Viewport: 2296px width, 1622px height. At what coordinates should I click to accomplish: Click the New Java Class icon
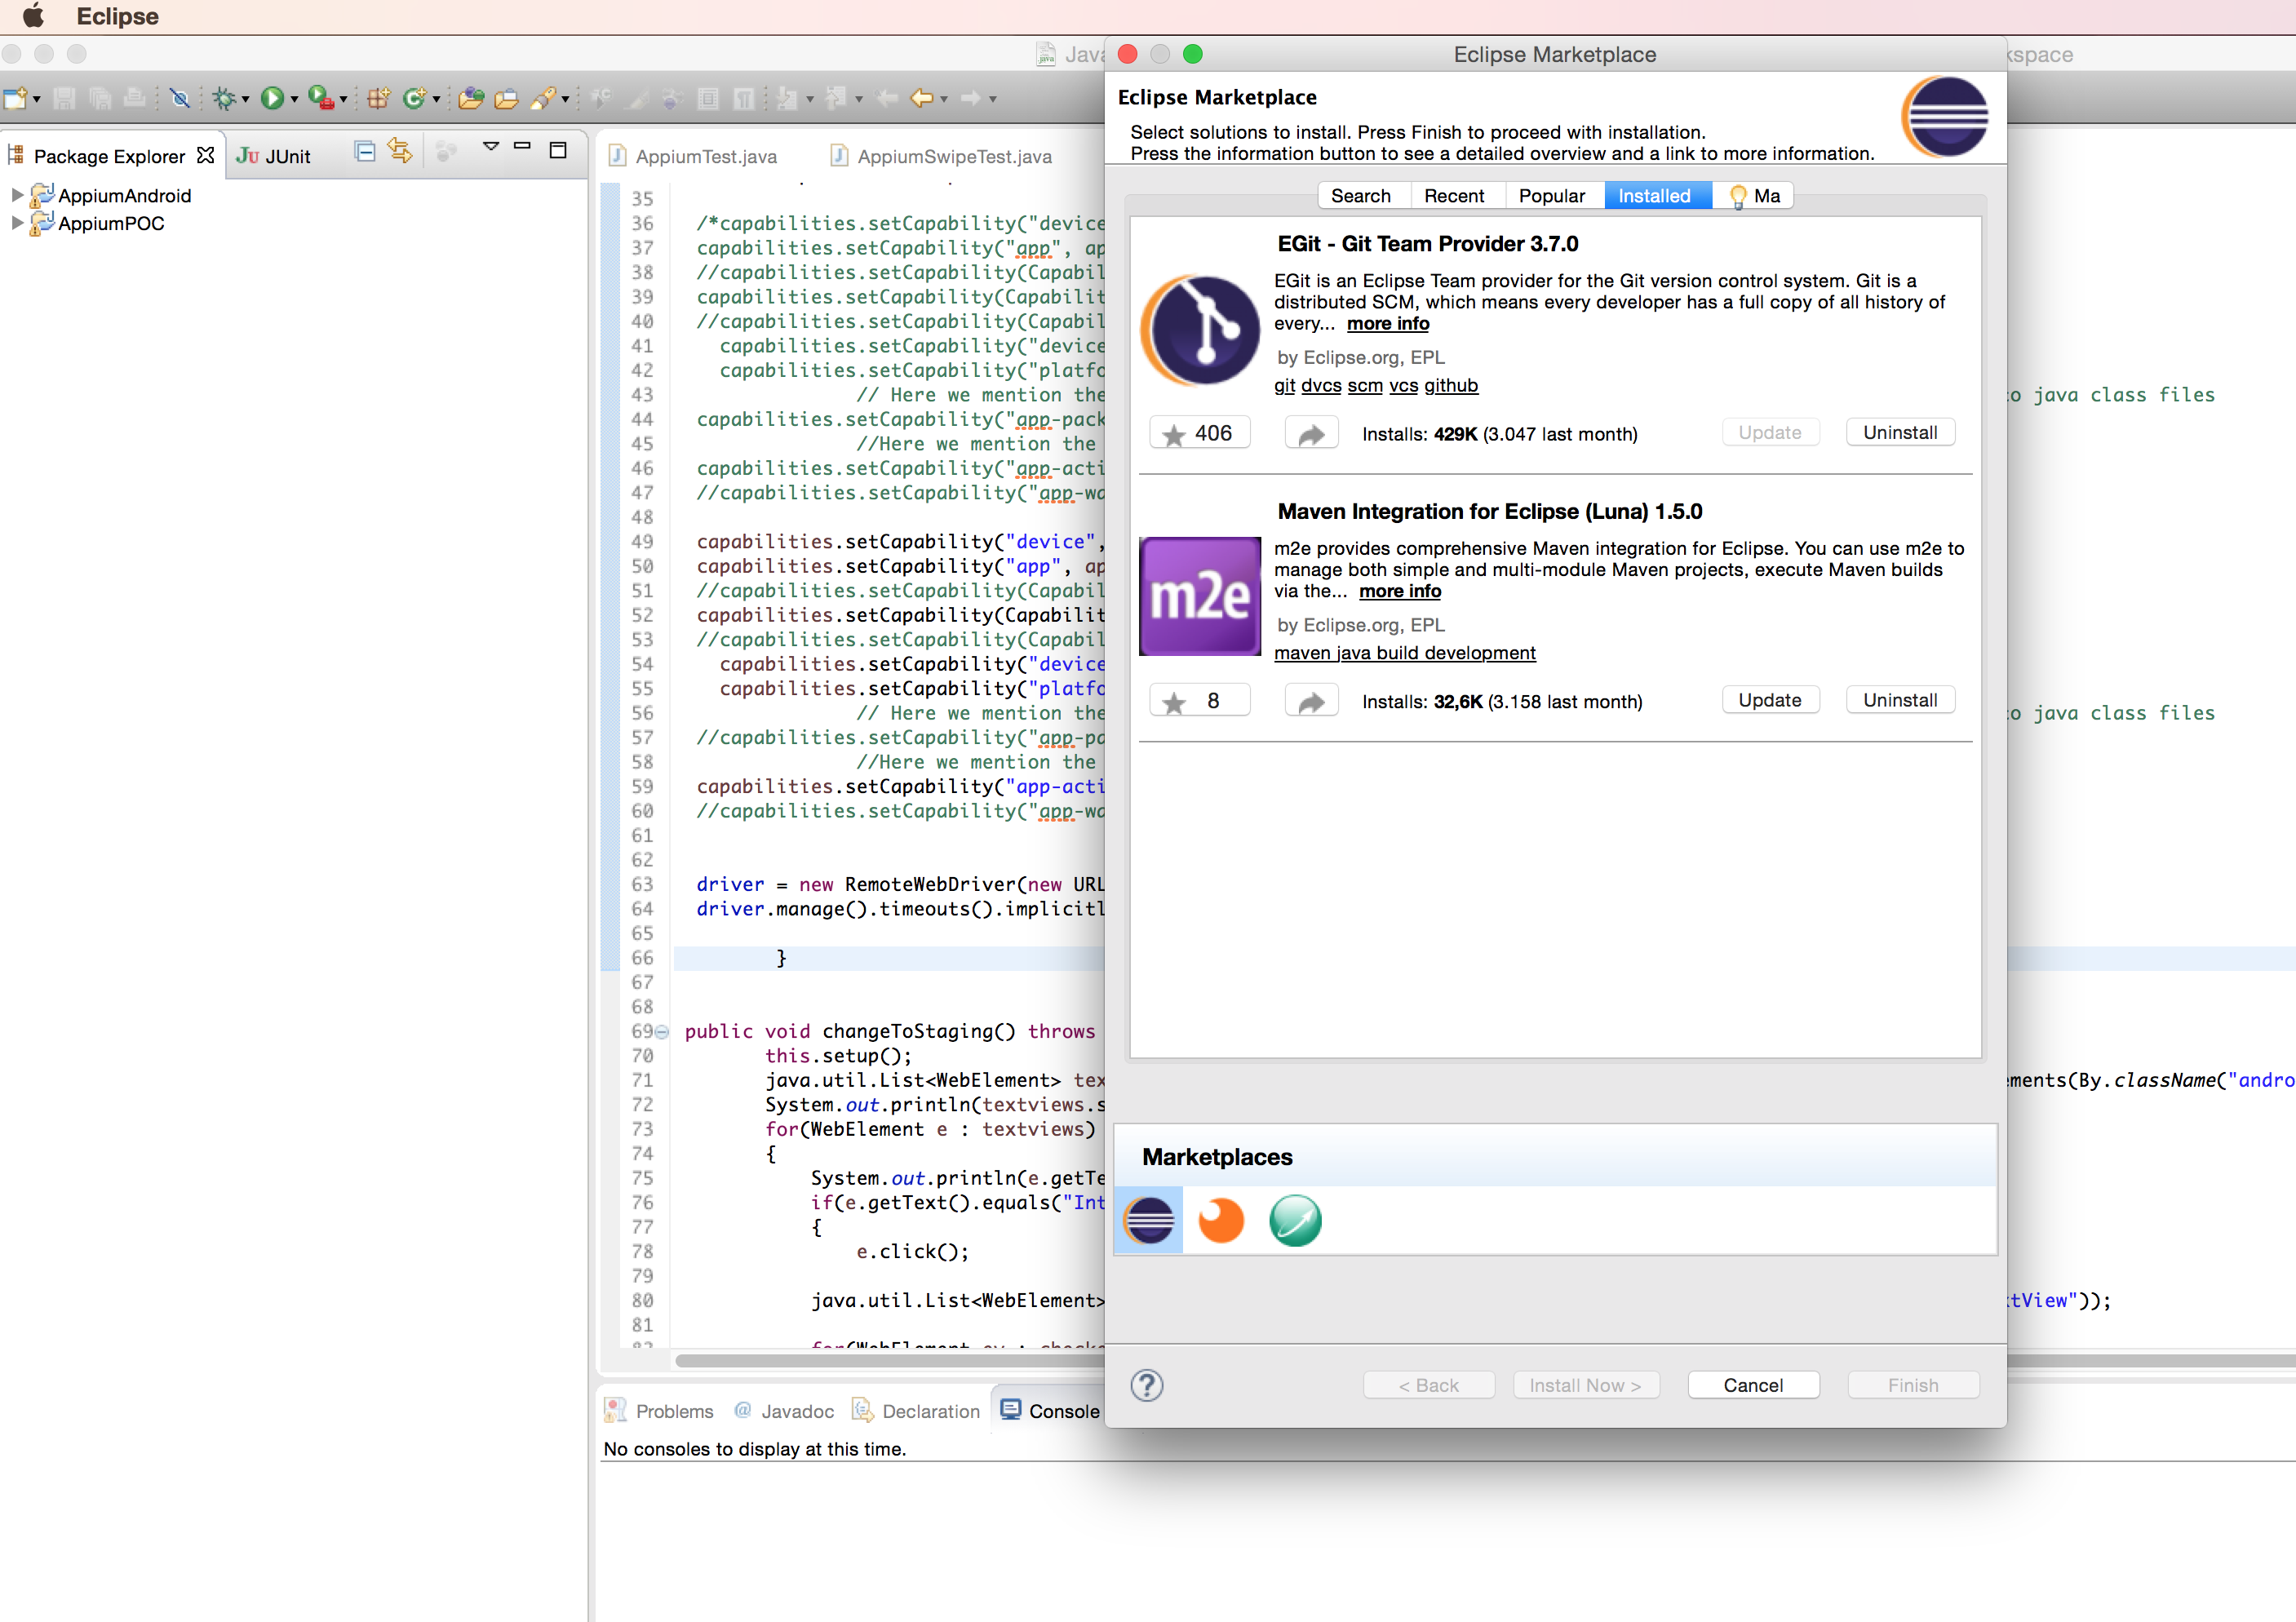pos(414,98)
